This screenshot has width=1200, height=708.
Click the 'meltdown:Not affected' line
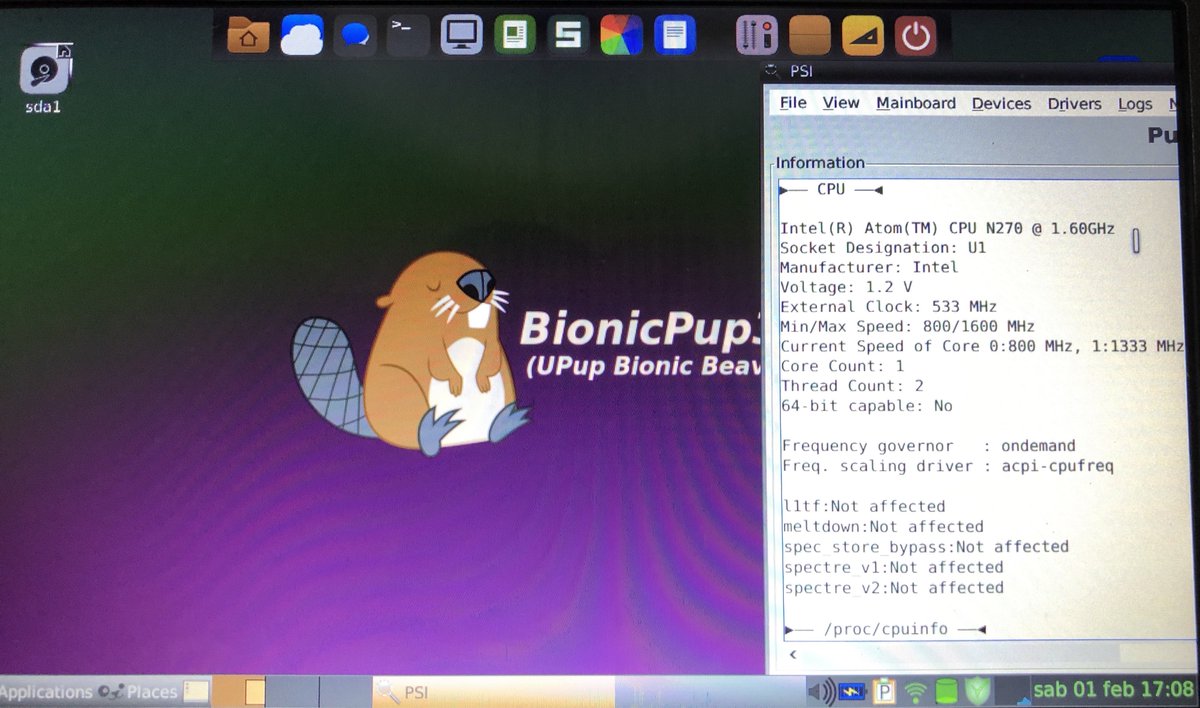click(883, 526)
